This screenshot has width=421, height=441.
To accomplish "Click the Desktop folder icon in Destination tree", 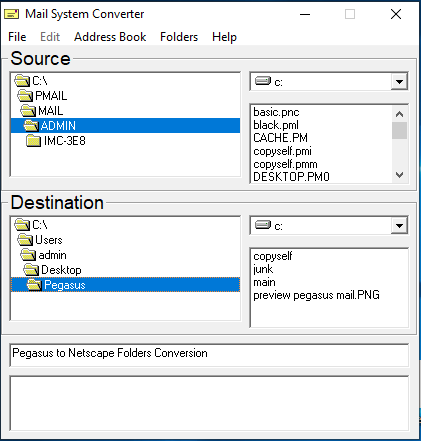I will 31,270.
